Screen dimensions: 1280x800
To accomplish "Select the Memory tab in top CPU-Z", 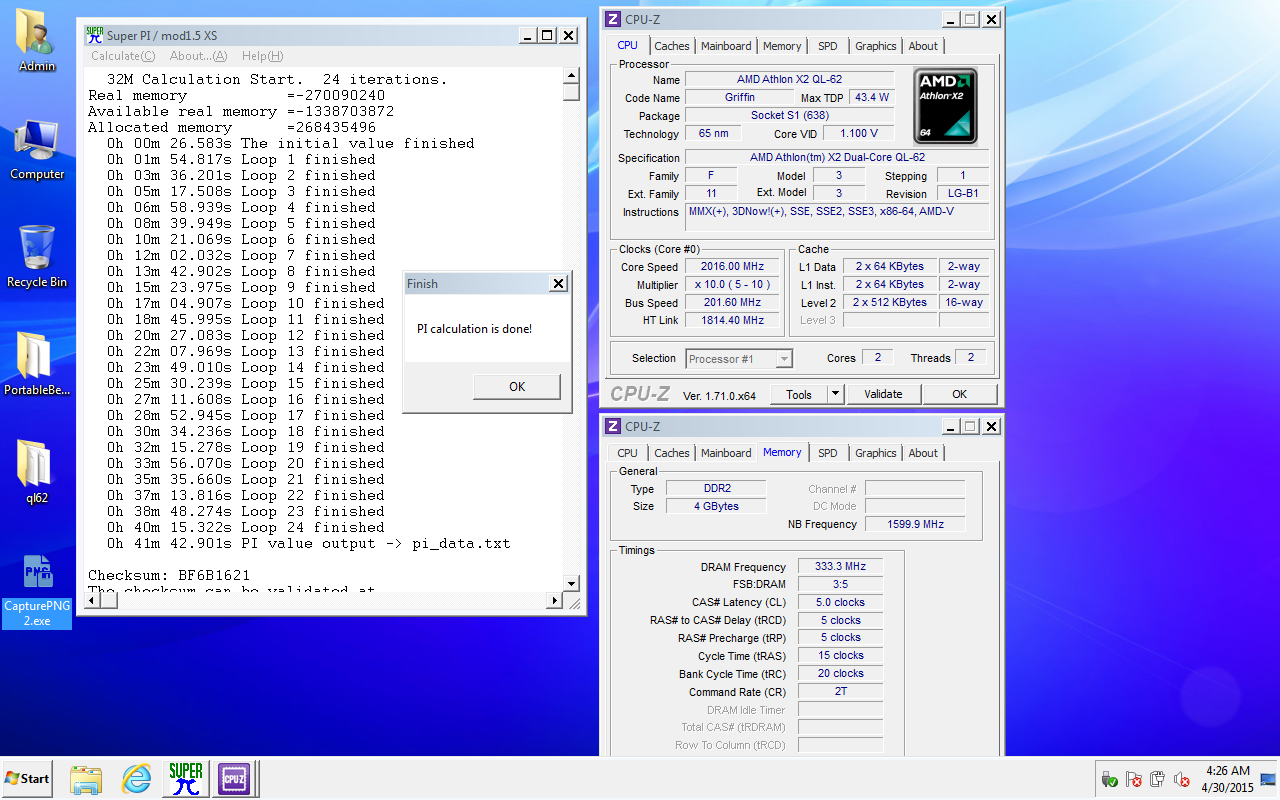I will (x=782, y=46).
